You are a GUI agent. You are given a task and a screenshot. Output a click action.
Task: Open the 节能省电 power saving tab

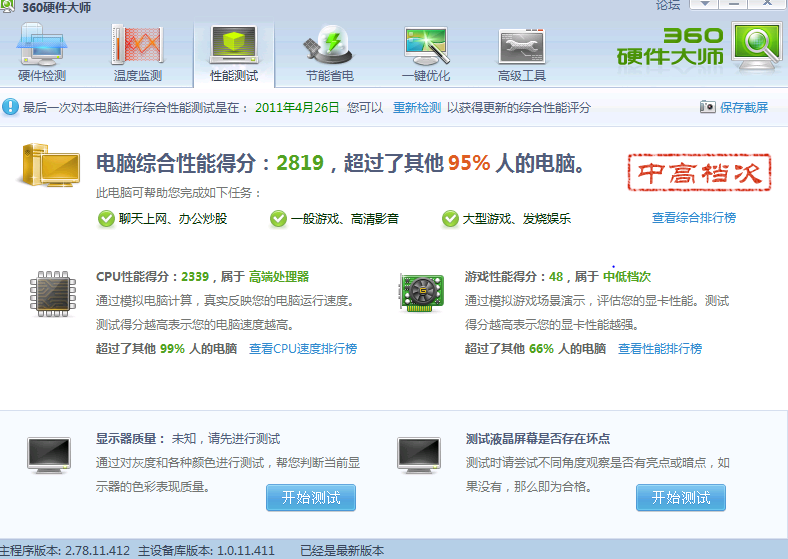click(329, 54)
